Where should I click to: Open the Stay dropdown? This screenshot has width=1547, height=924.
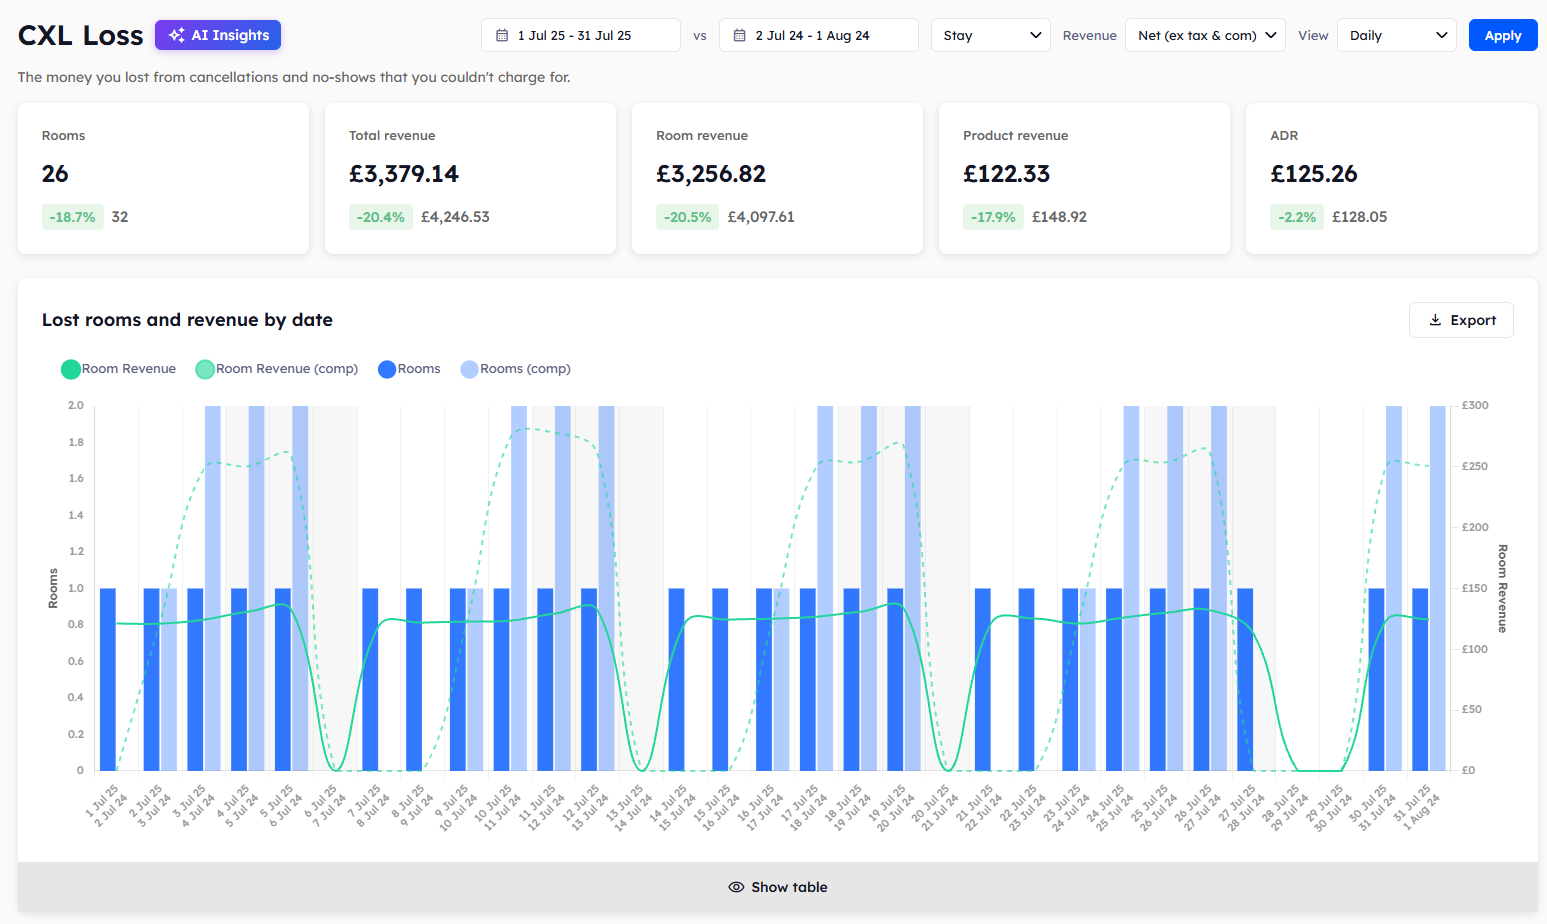pos(991,35)
